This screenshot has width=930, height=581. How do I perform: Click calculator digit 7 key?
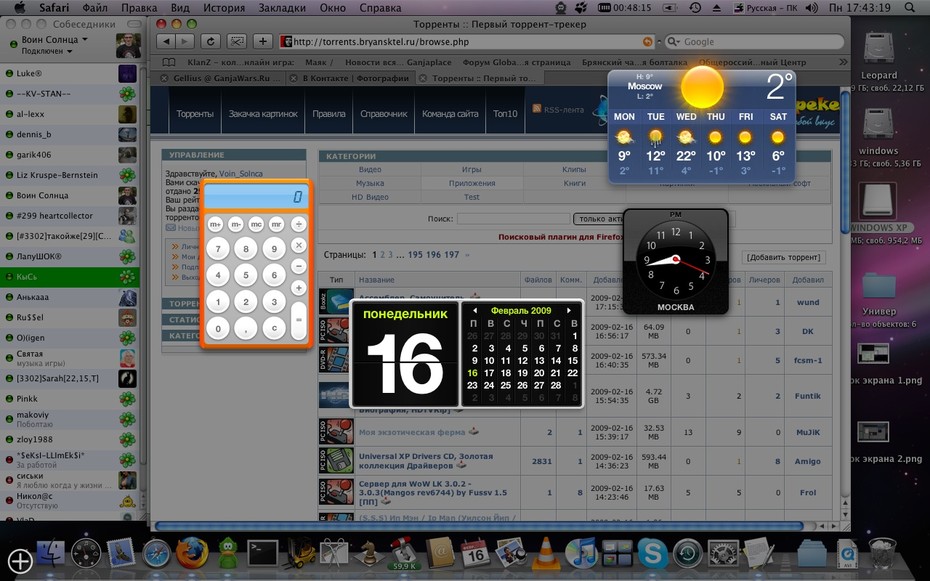218,248
